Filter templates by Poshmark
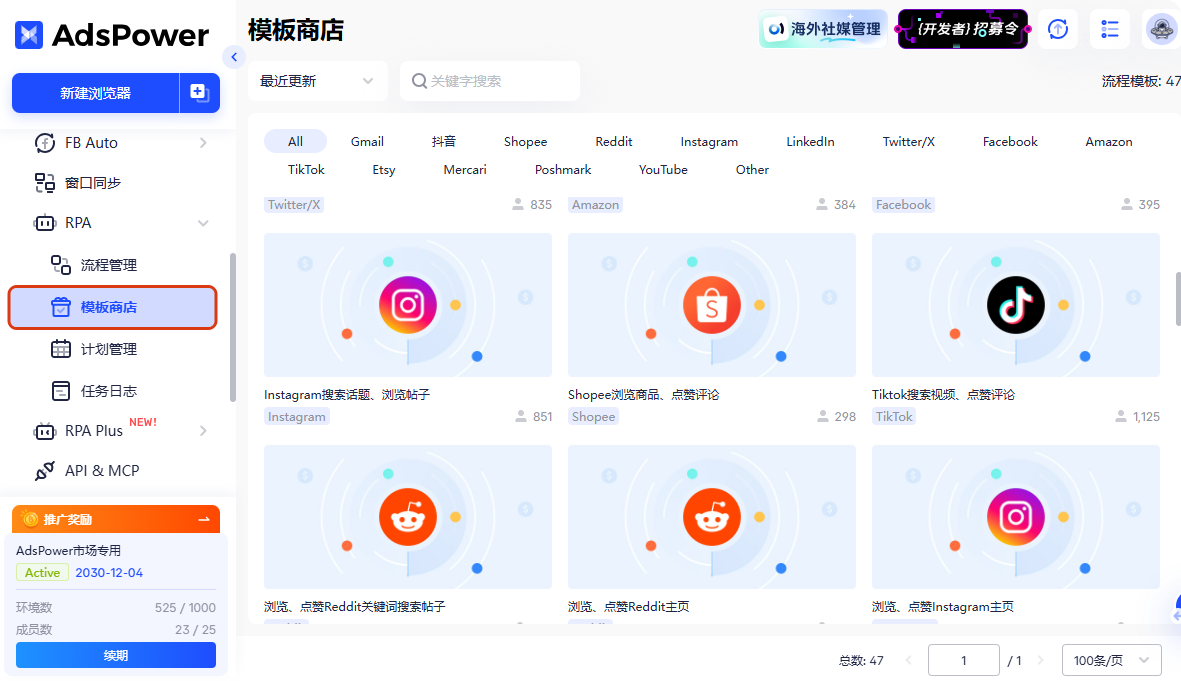The height and width of the screenshot is (681, 1181). click(563, 169)
